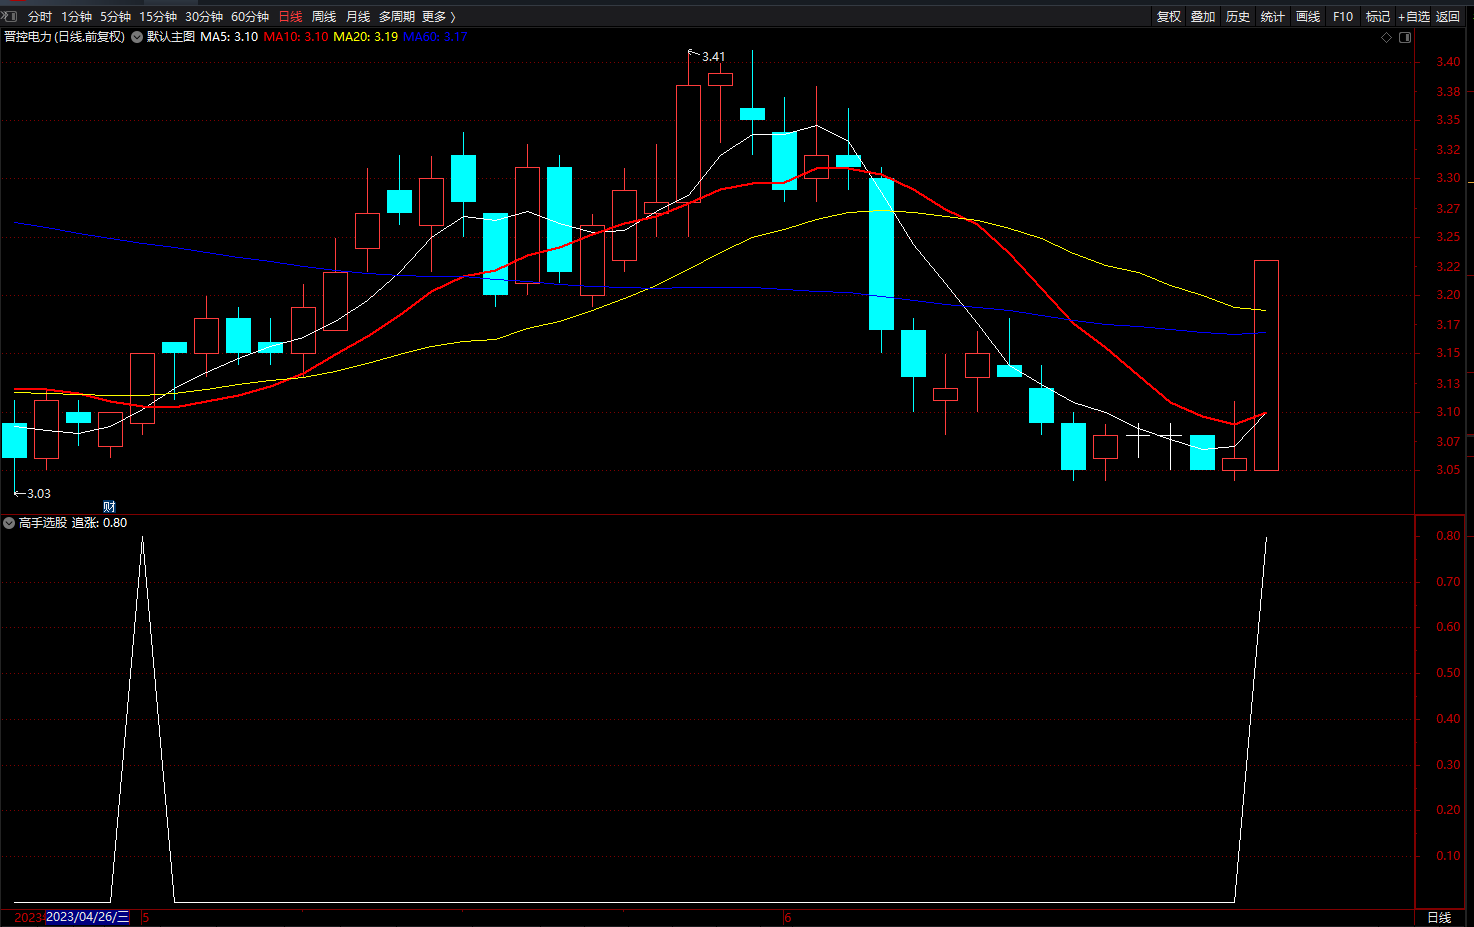Click the 追涨: 0.80 value label
The image size is (1474, 927).
click(x=99, y=523)
